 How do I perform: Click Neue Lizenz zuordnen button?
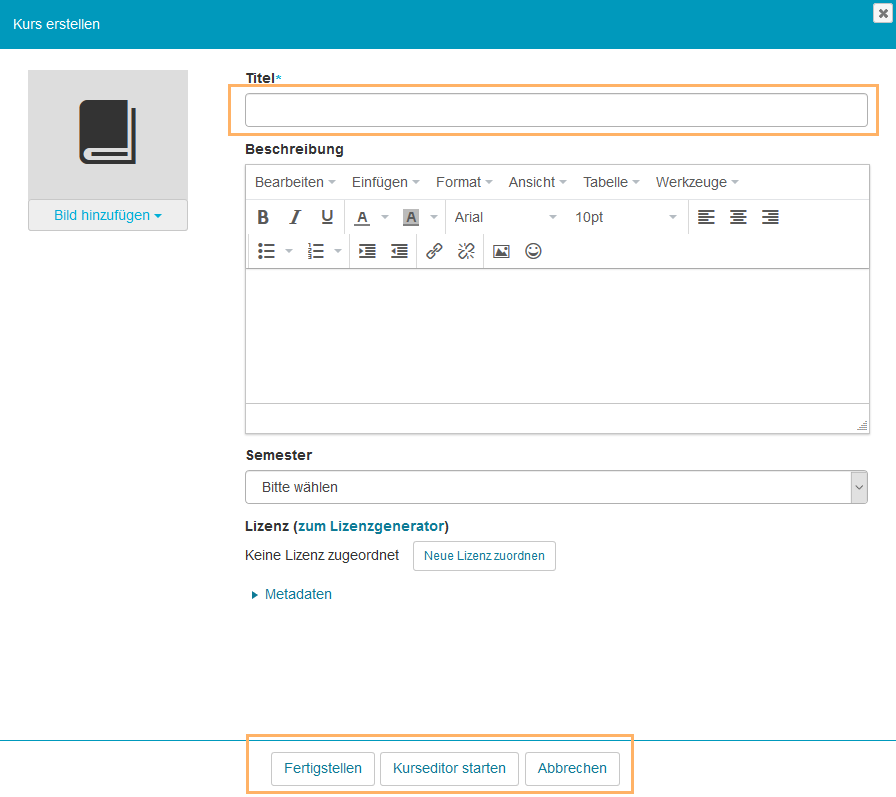click(484, 556)
